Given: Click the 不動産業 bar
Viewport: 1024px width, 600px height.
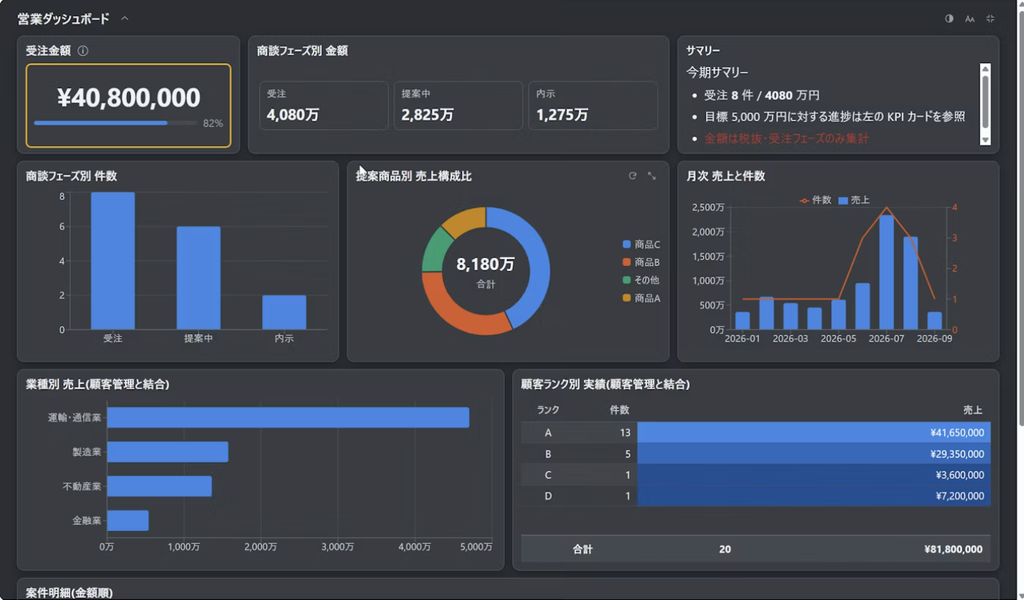Looking at the screenshot, I should (159, 486).
